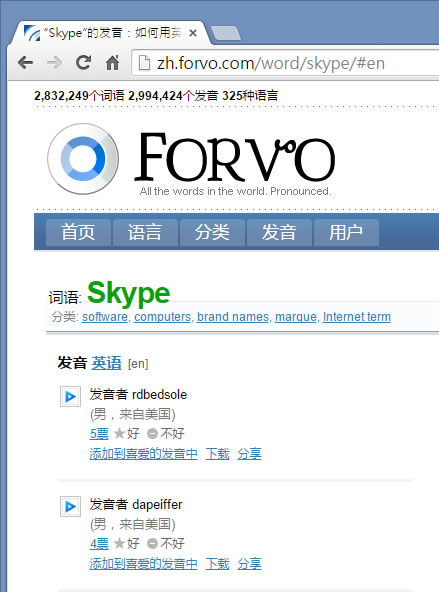The width and height of the screenshot is (439, 592).
Task: Click the 'All the words in the world' tagline
Action: coord(236,191)
